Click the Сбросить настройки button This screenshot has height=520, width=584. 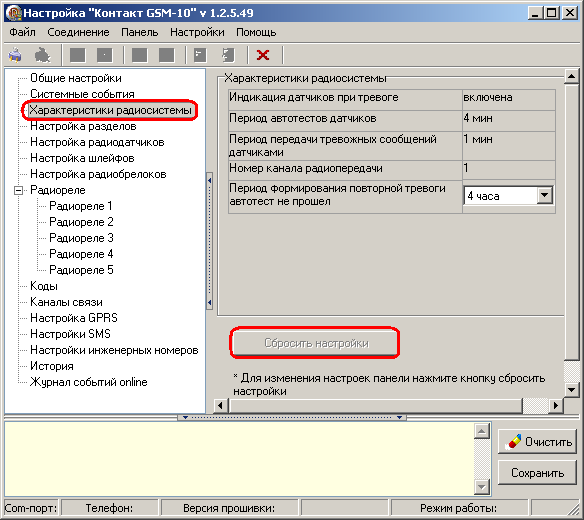[316, 343]
